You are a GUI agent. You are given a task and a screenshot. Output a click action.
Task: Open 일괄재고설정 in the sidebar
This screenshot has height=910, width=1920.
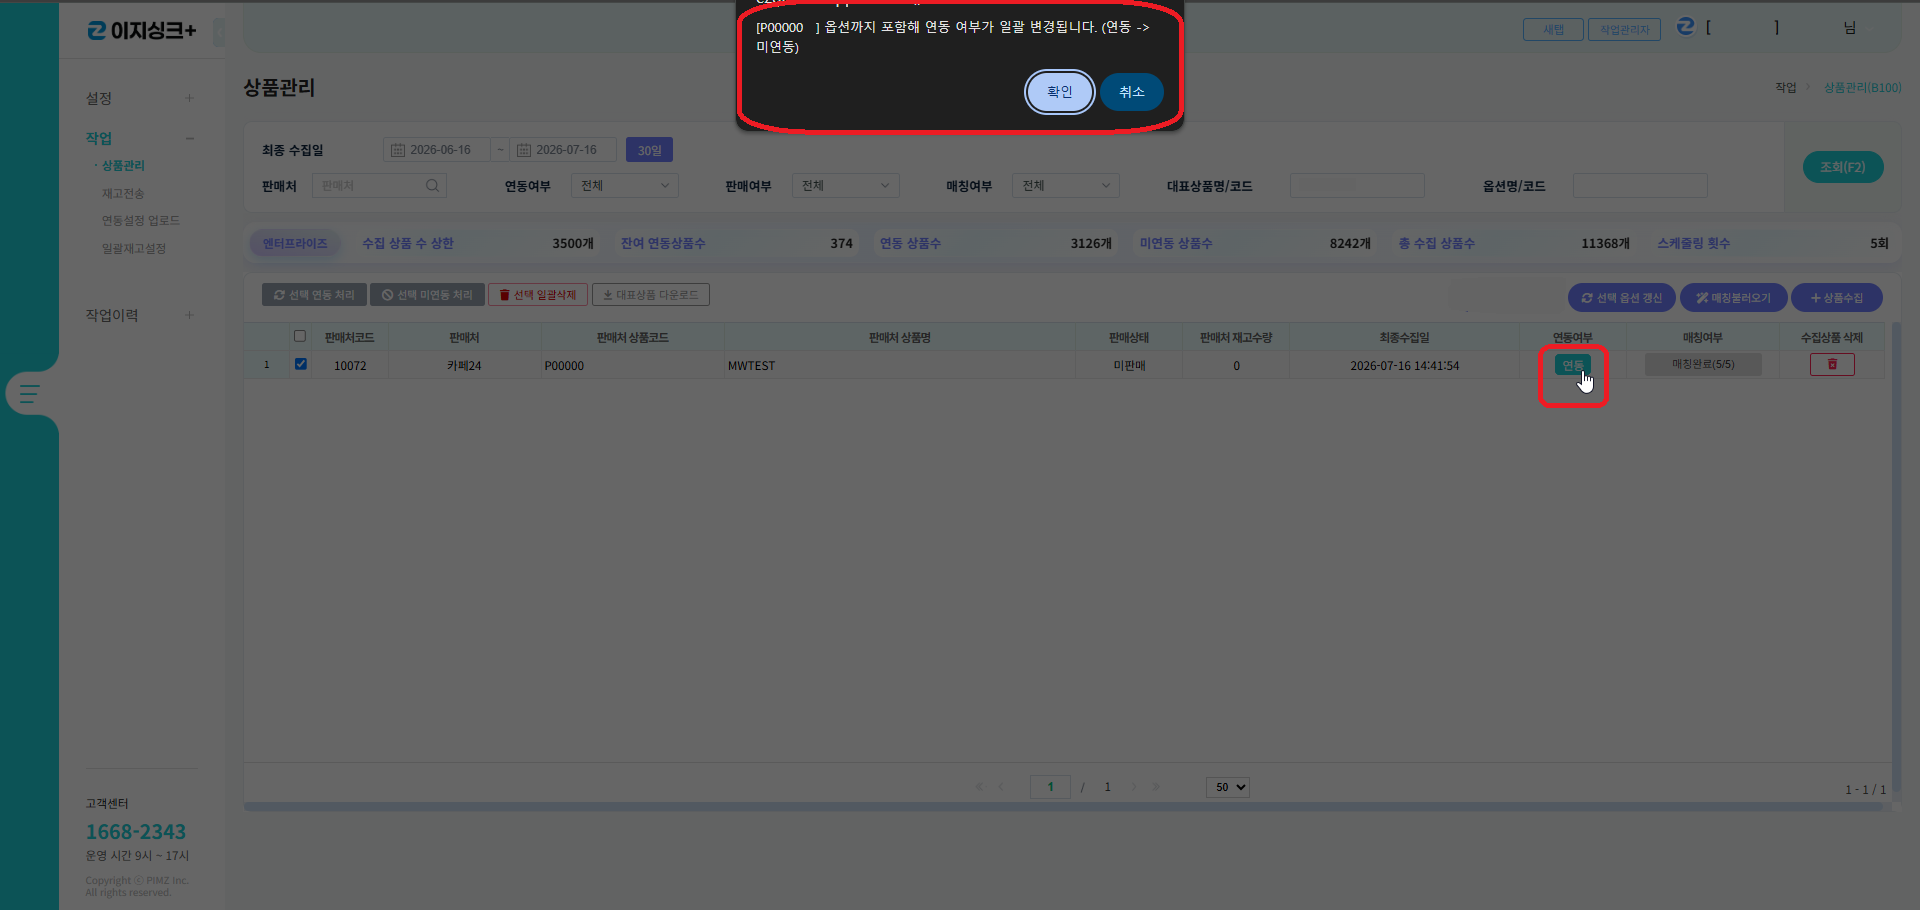134,248
